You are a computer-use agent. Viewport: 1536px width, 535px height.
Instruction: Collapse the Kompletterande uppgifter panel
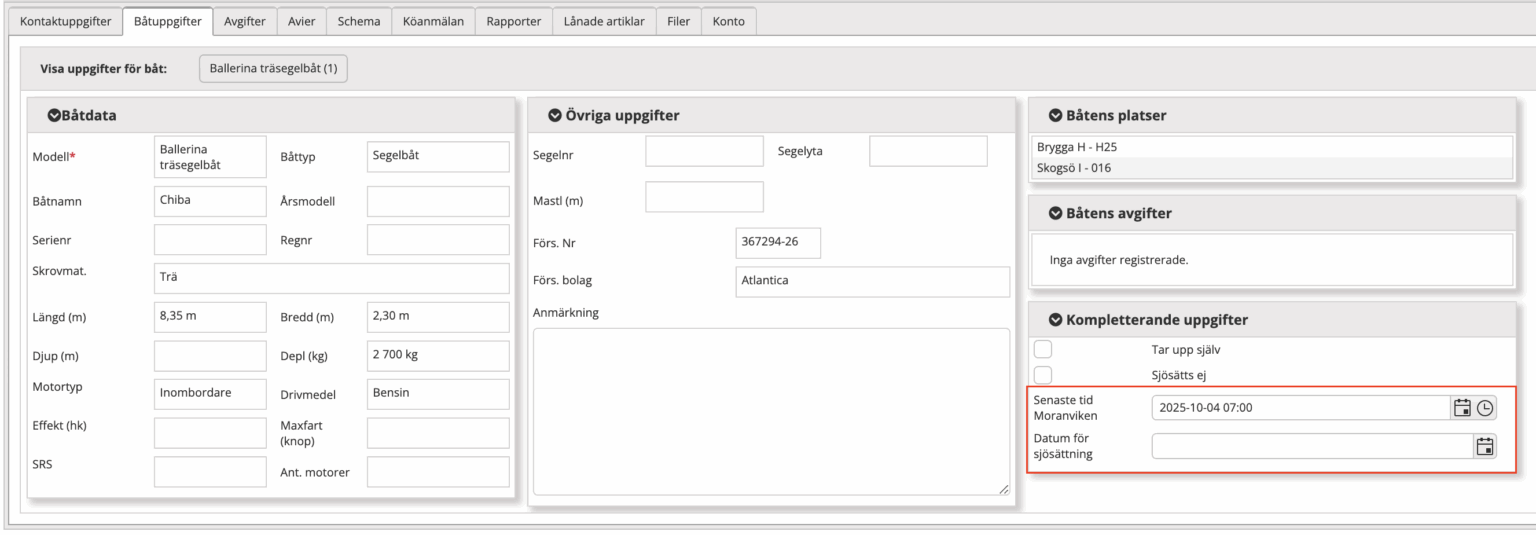click(x=1055, y=320)
